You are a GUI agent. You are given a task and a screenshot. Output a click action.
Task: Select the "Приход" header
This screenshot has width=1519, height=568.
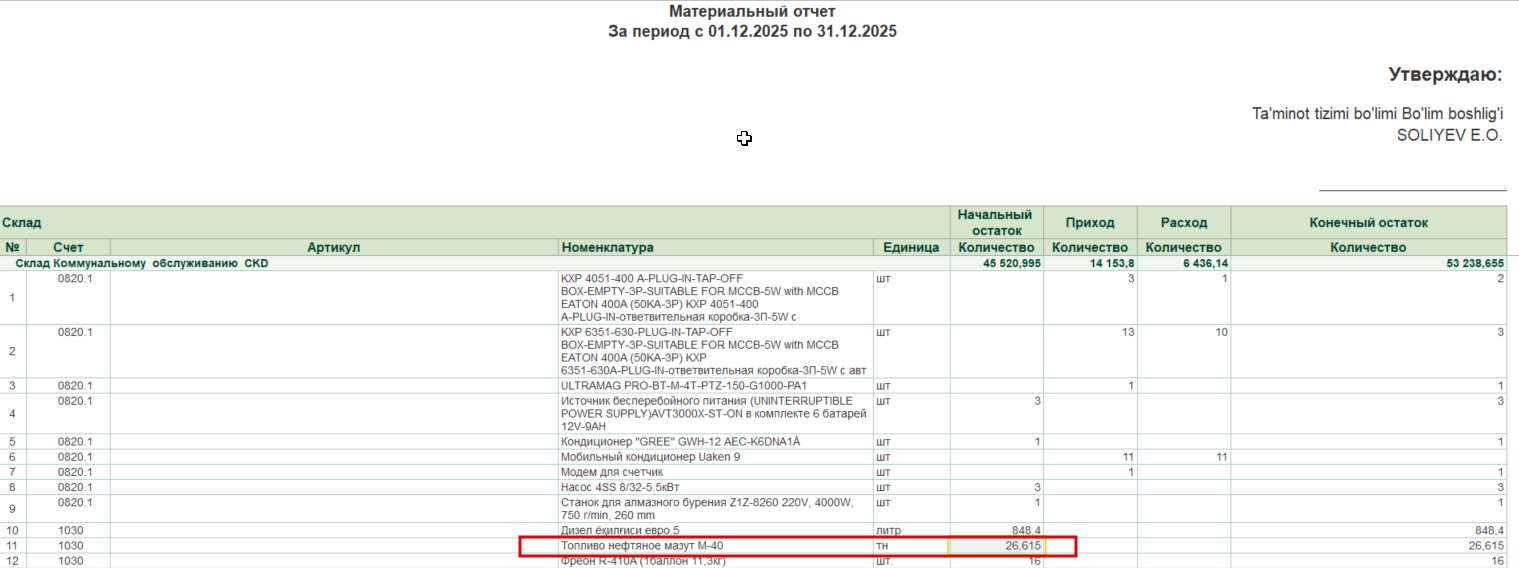[1090, 223]
